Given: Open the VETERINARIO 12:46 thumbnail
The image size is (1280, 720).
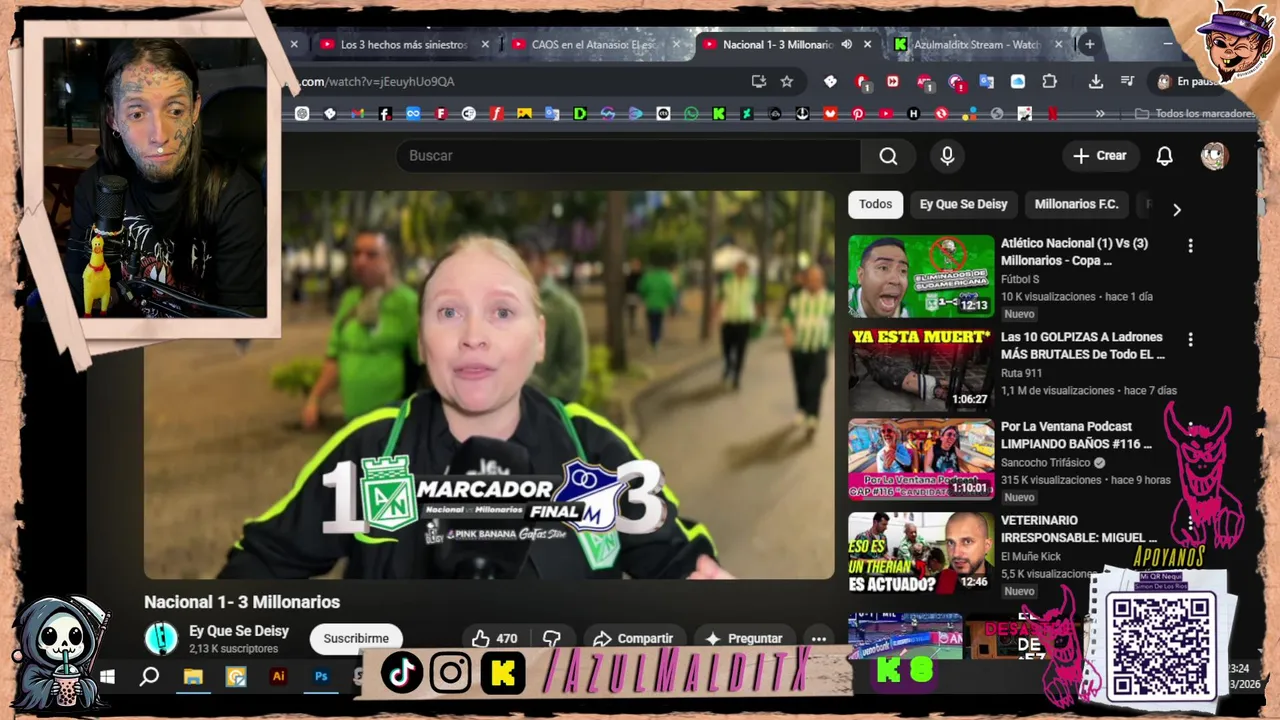Looking at the screenshot, I should 921,554.
